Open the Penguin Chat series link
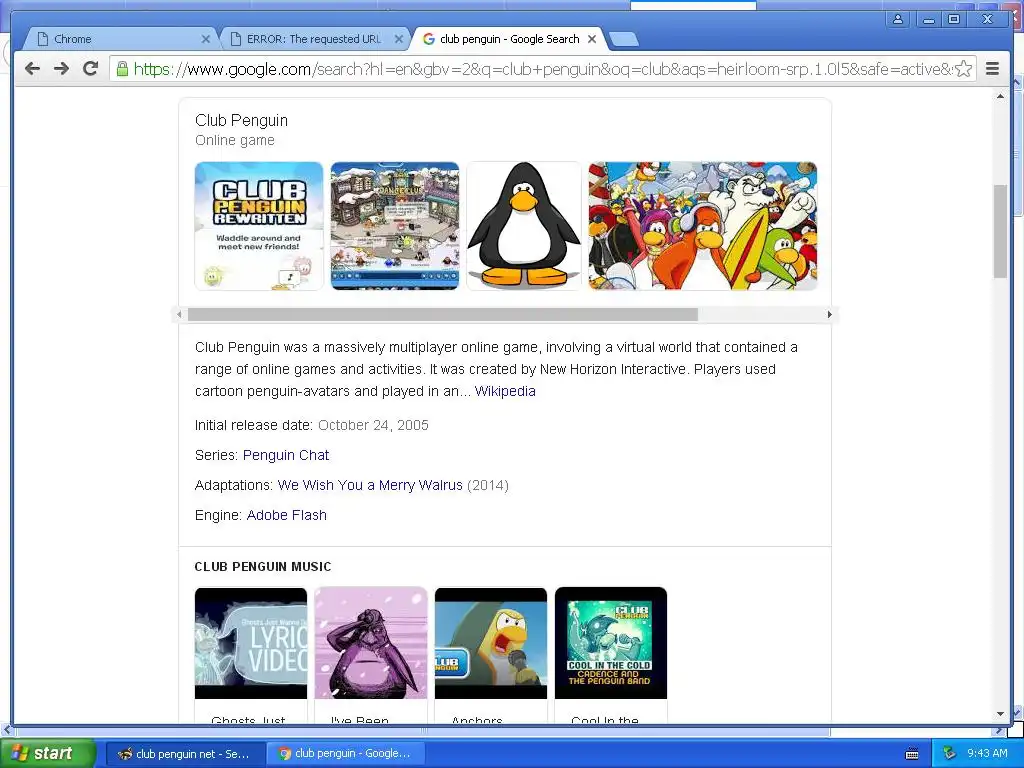Screen dimensions: 1024x768 (286, 455)
